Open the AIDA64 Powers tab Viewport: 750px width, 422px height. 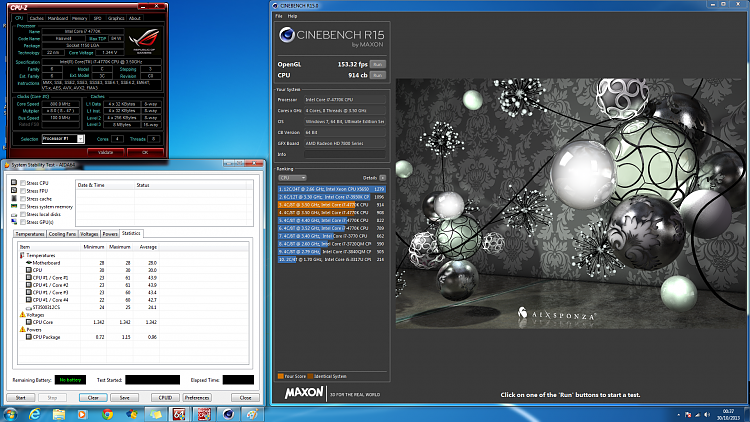[x=110, y=234]
